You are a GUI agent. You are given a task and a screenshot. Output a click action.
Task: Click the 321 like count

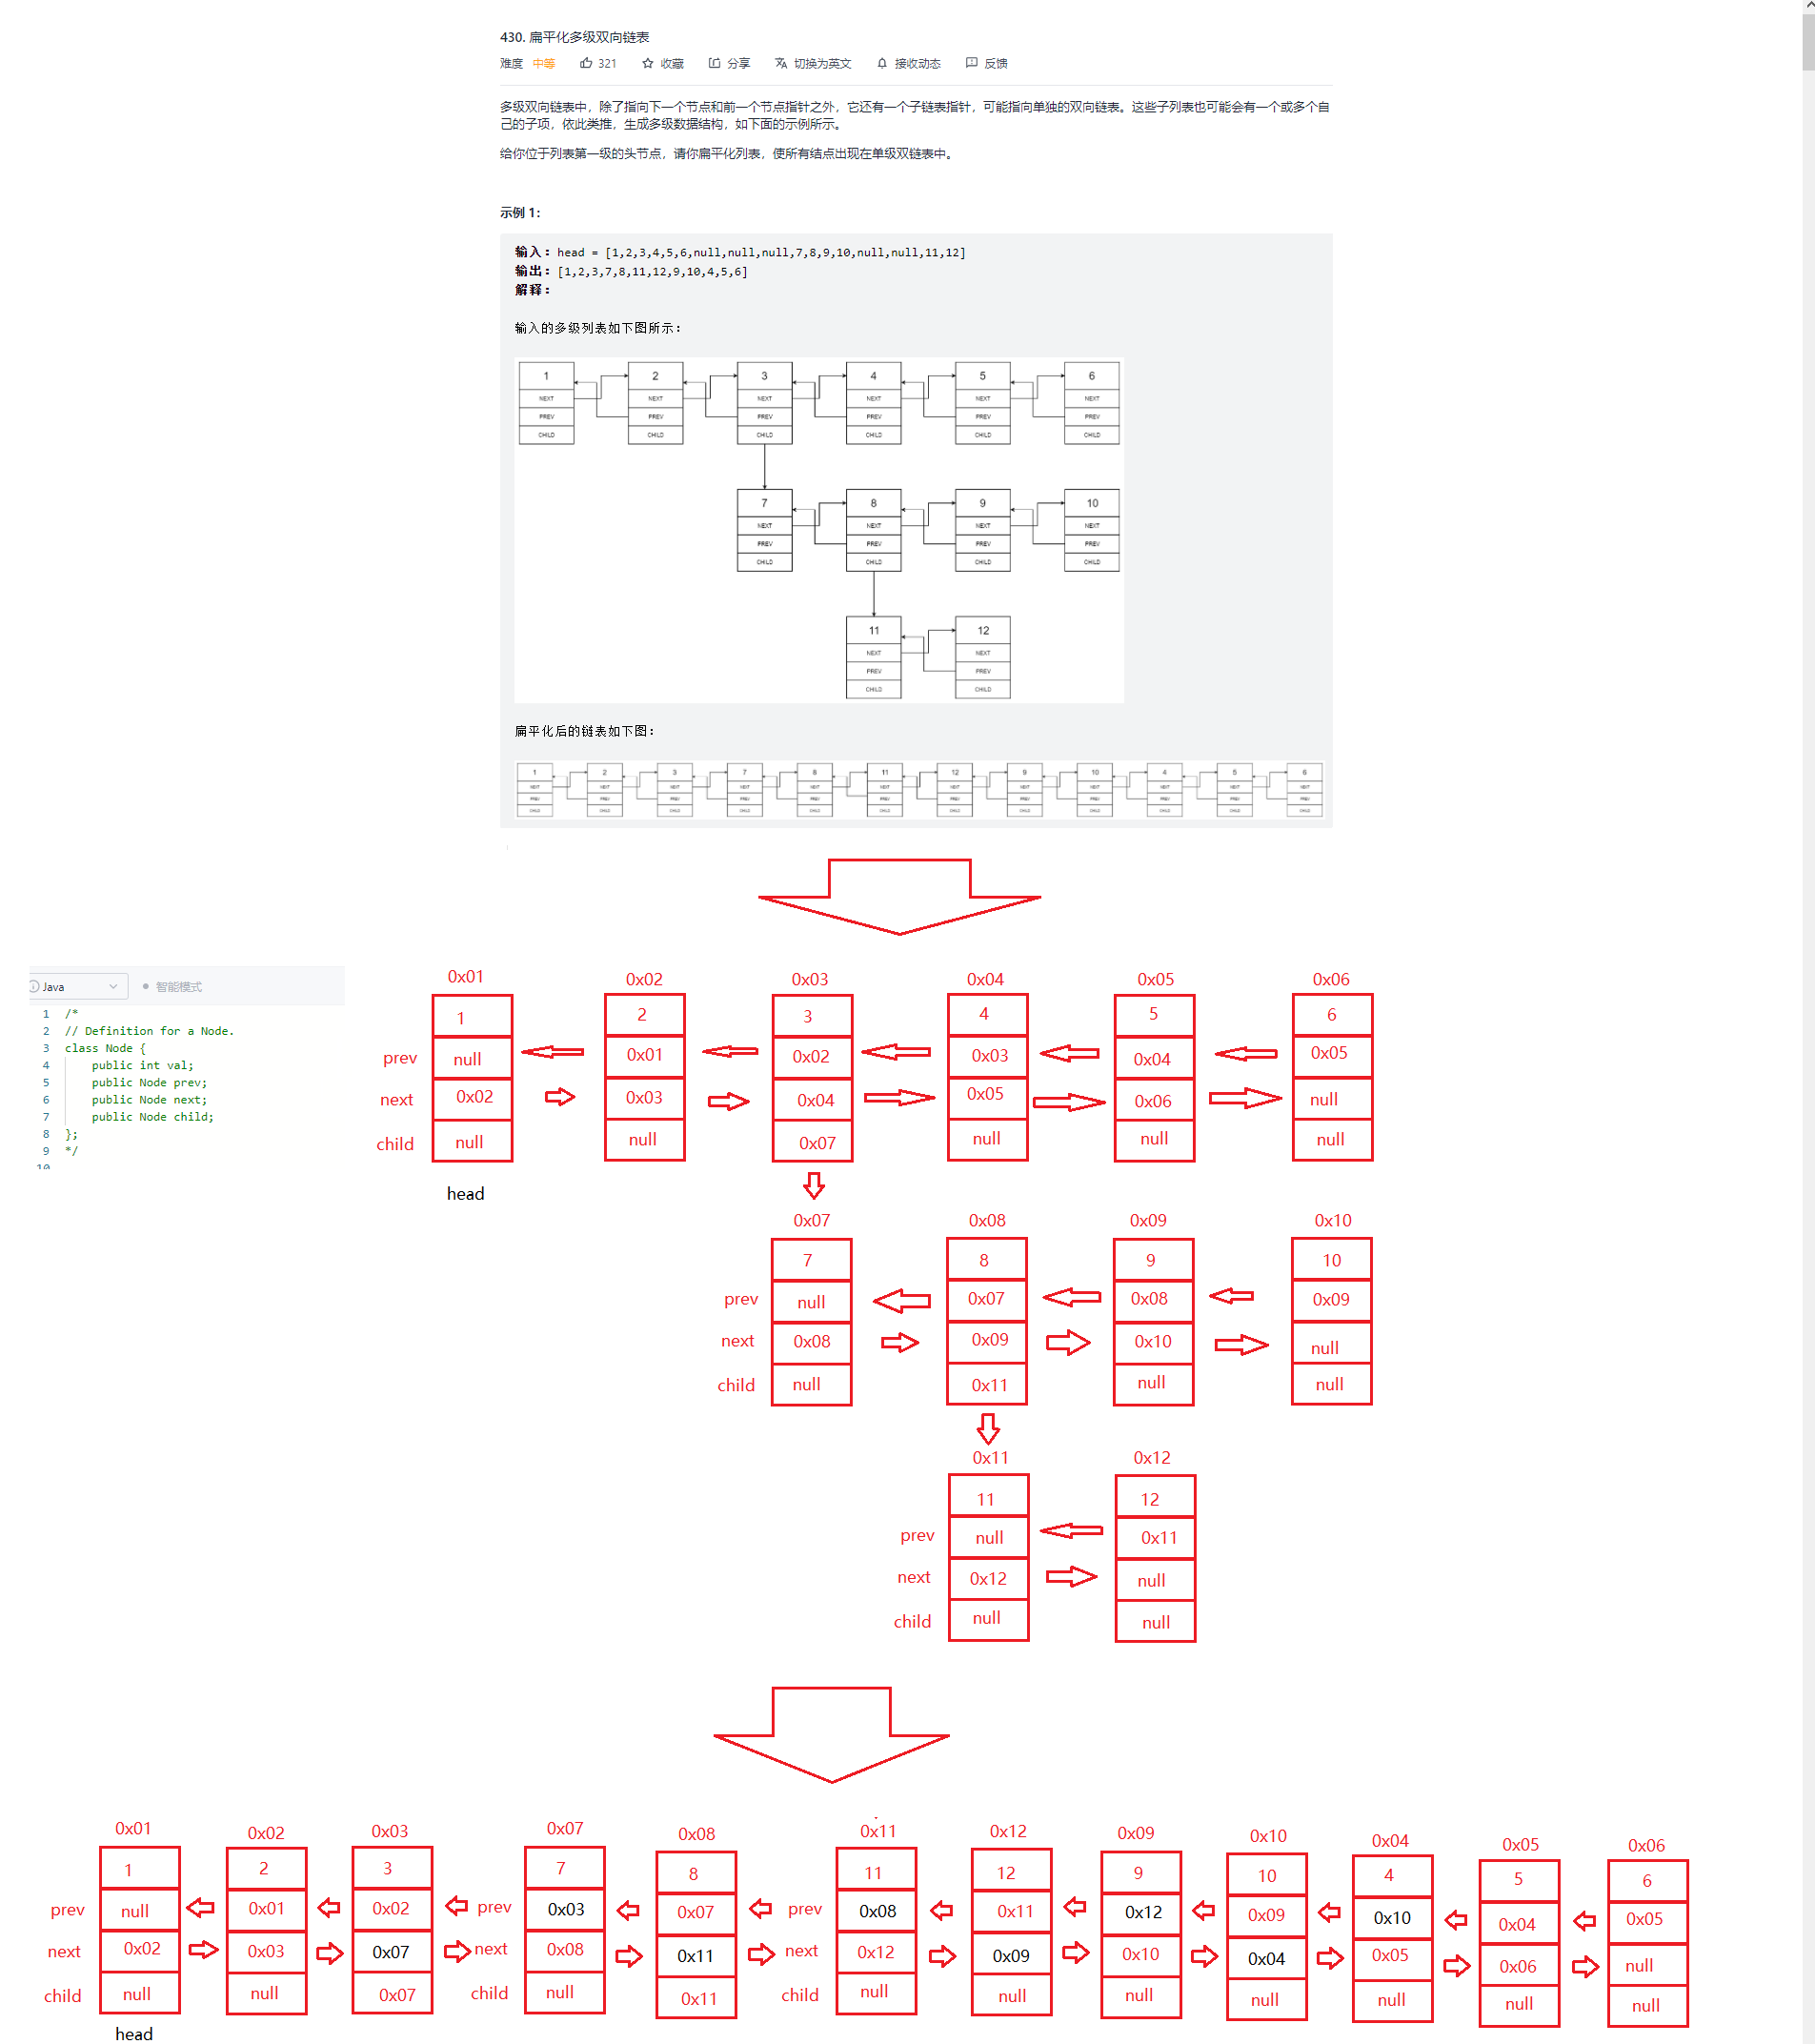[606, 62]
